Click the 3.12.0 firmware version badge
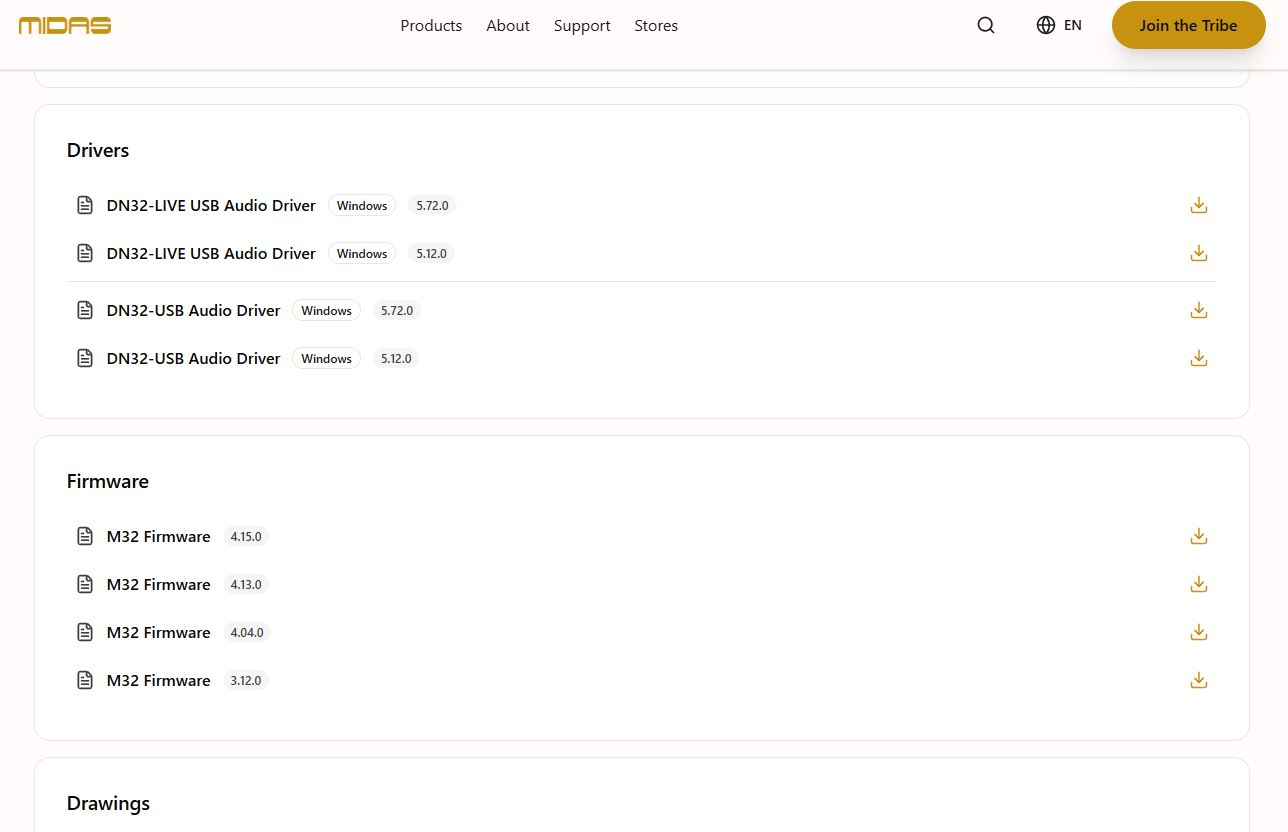 click(246, 680)
